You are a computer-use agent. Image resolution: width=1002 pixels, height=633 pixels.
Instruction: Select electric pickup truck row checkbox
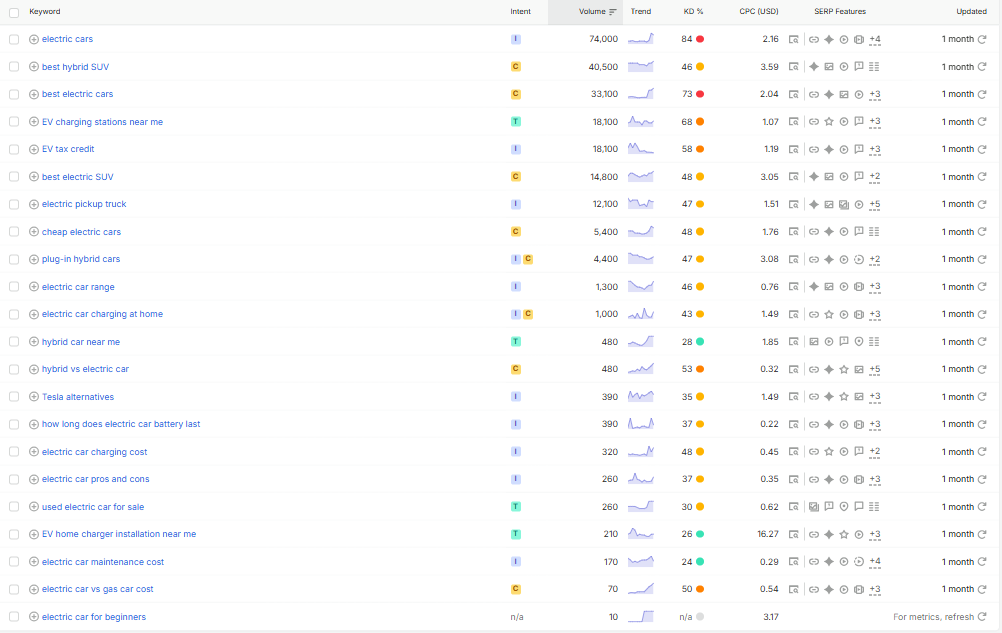coord(14,204)
